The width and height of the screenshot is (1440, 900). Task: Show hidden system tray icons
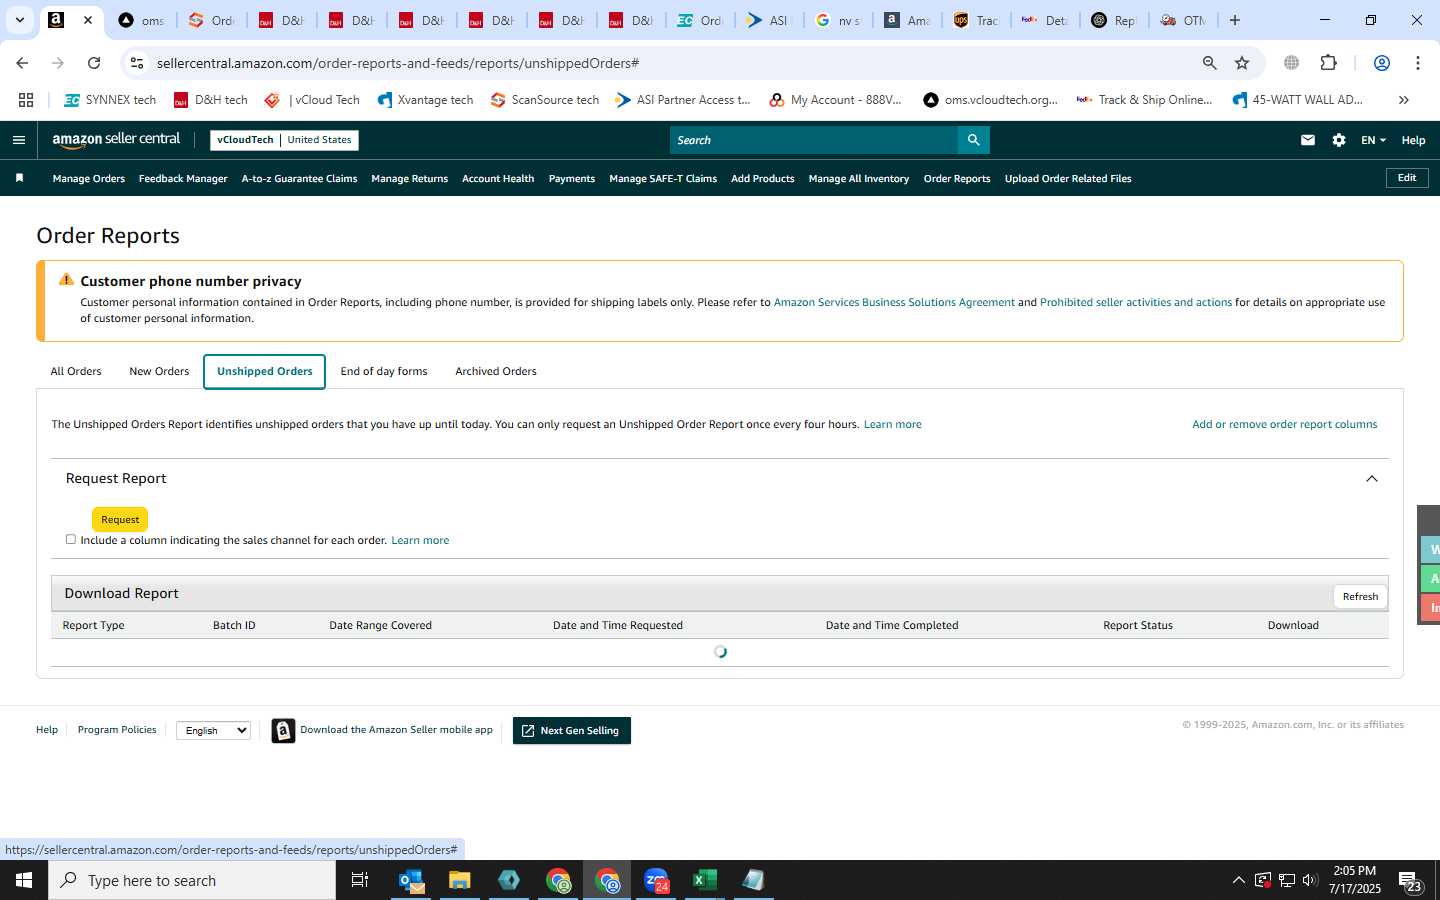[1238, 881]
